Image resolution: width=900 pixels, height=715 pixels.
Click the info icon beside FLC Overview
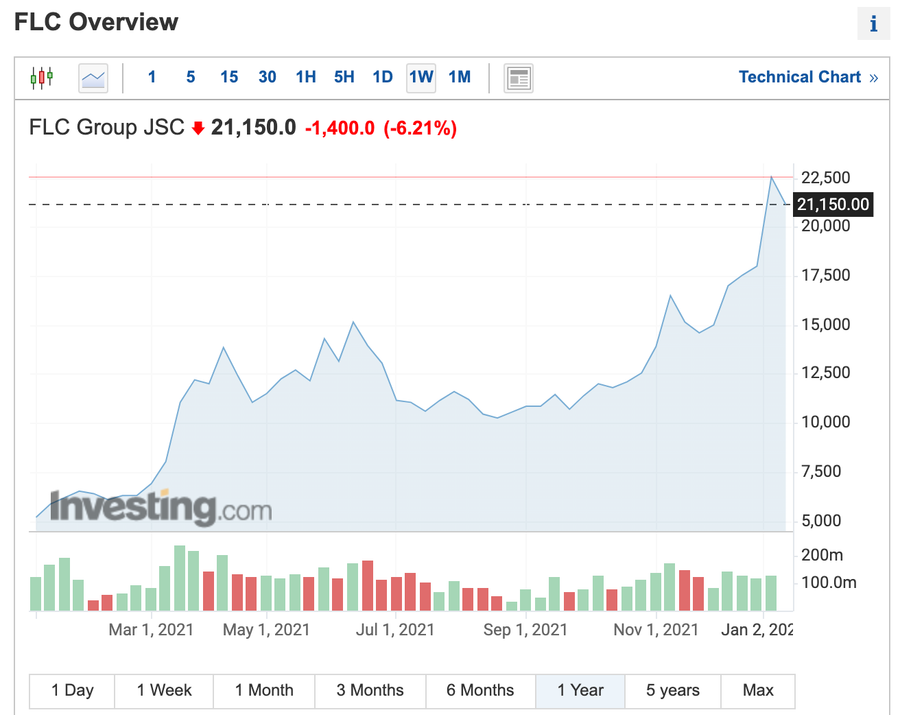(x=872, y=24)
